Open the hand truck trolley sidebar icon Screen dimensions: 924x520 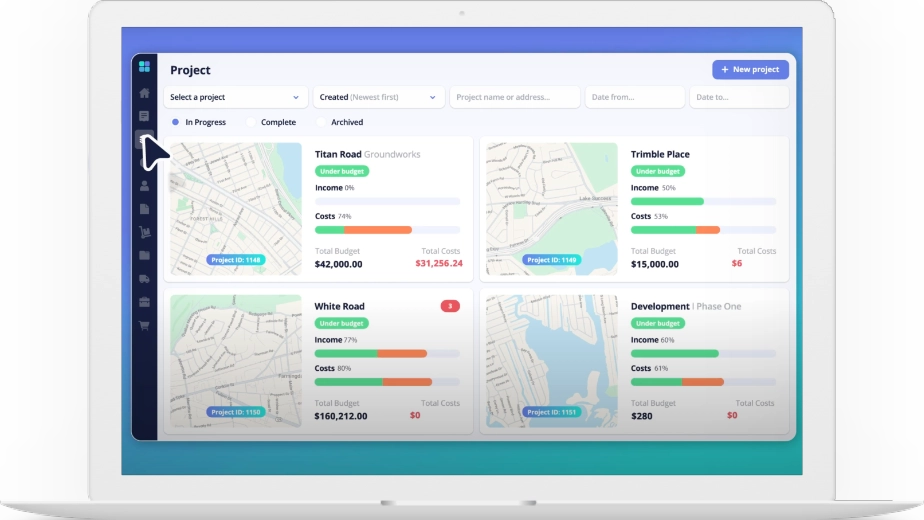point(144,232)
